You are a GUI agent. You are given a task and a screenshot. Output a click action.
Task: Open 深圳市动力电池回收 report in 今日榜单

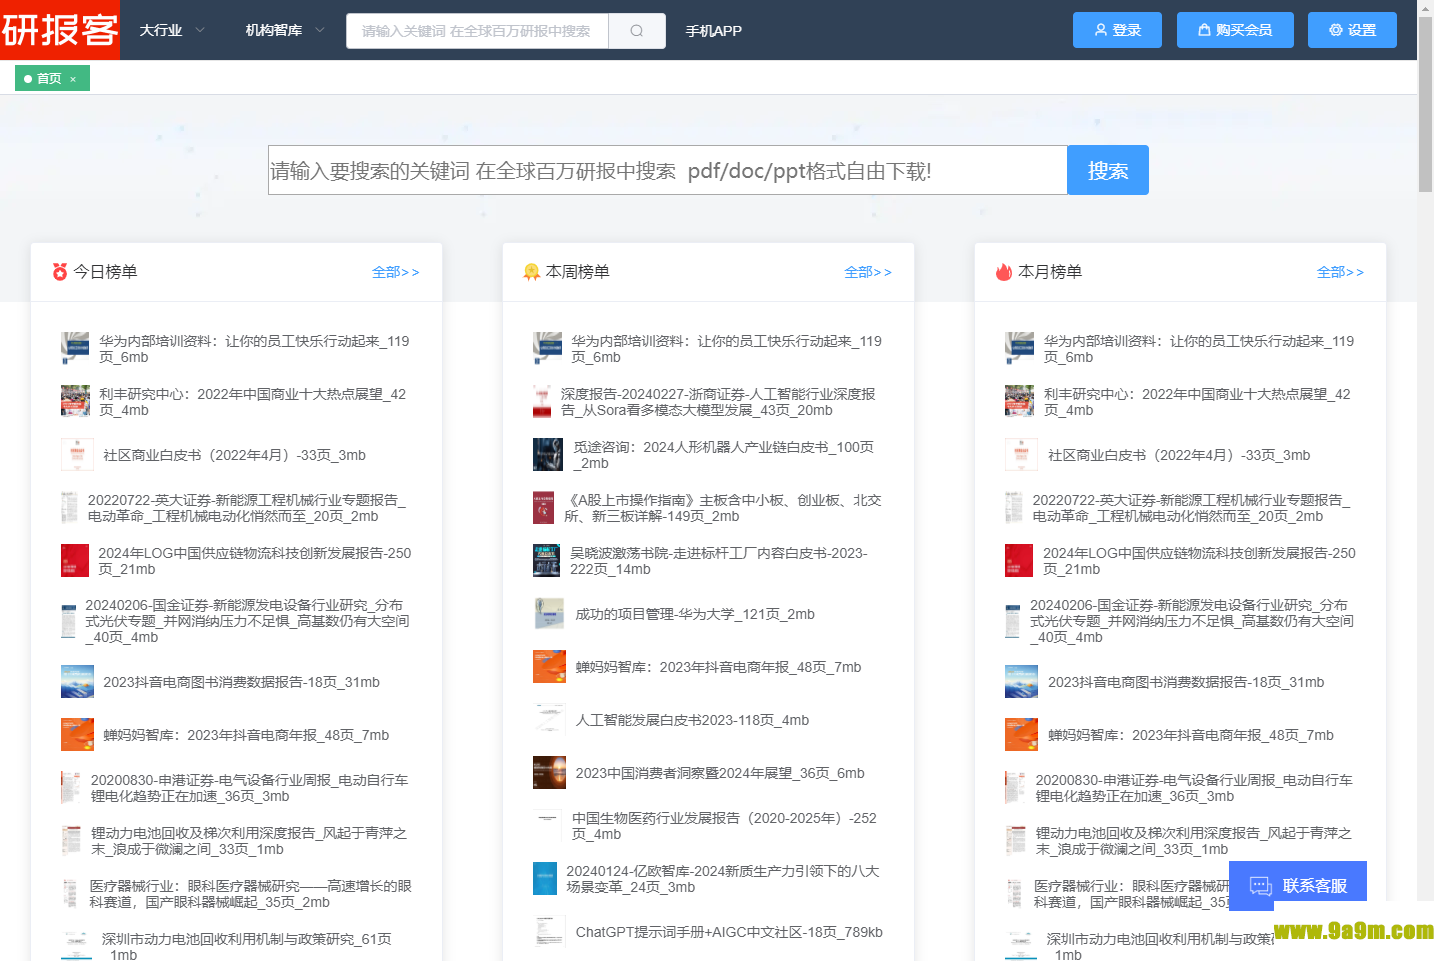point(246,946)
